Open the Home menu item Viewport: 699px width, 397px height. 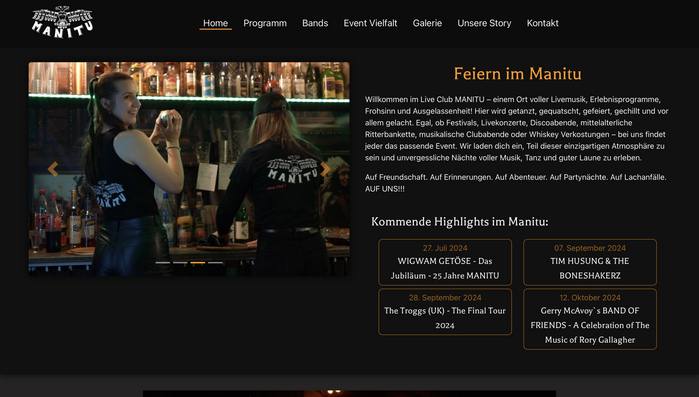[215, 23]
